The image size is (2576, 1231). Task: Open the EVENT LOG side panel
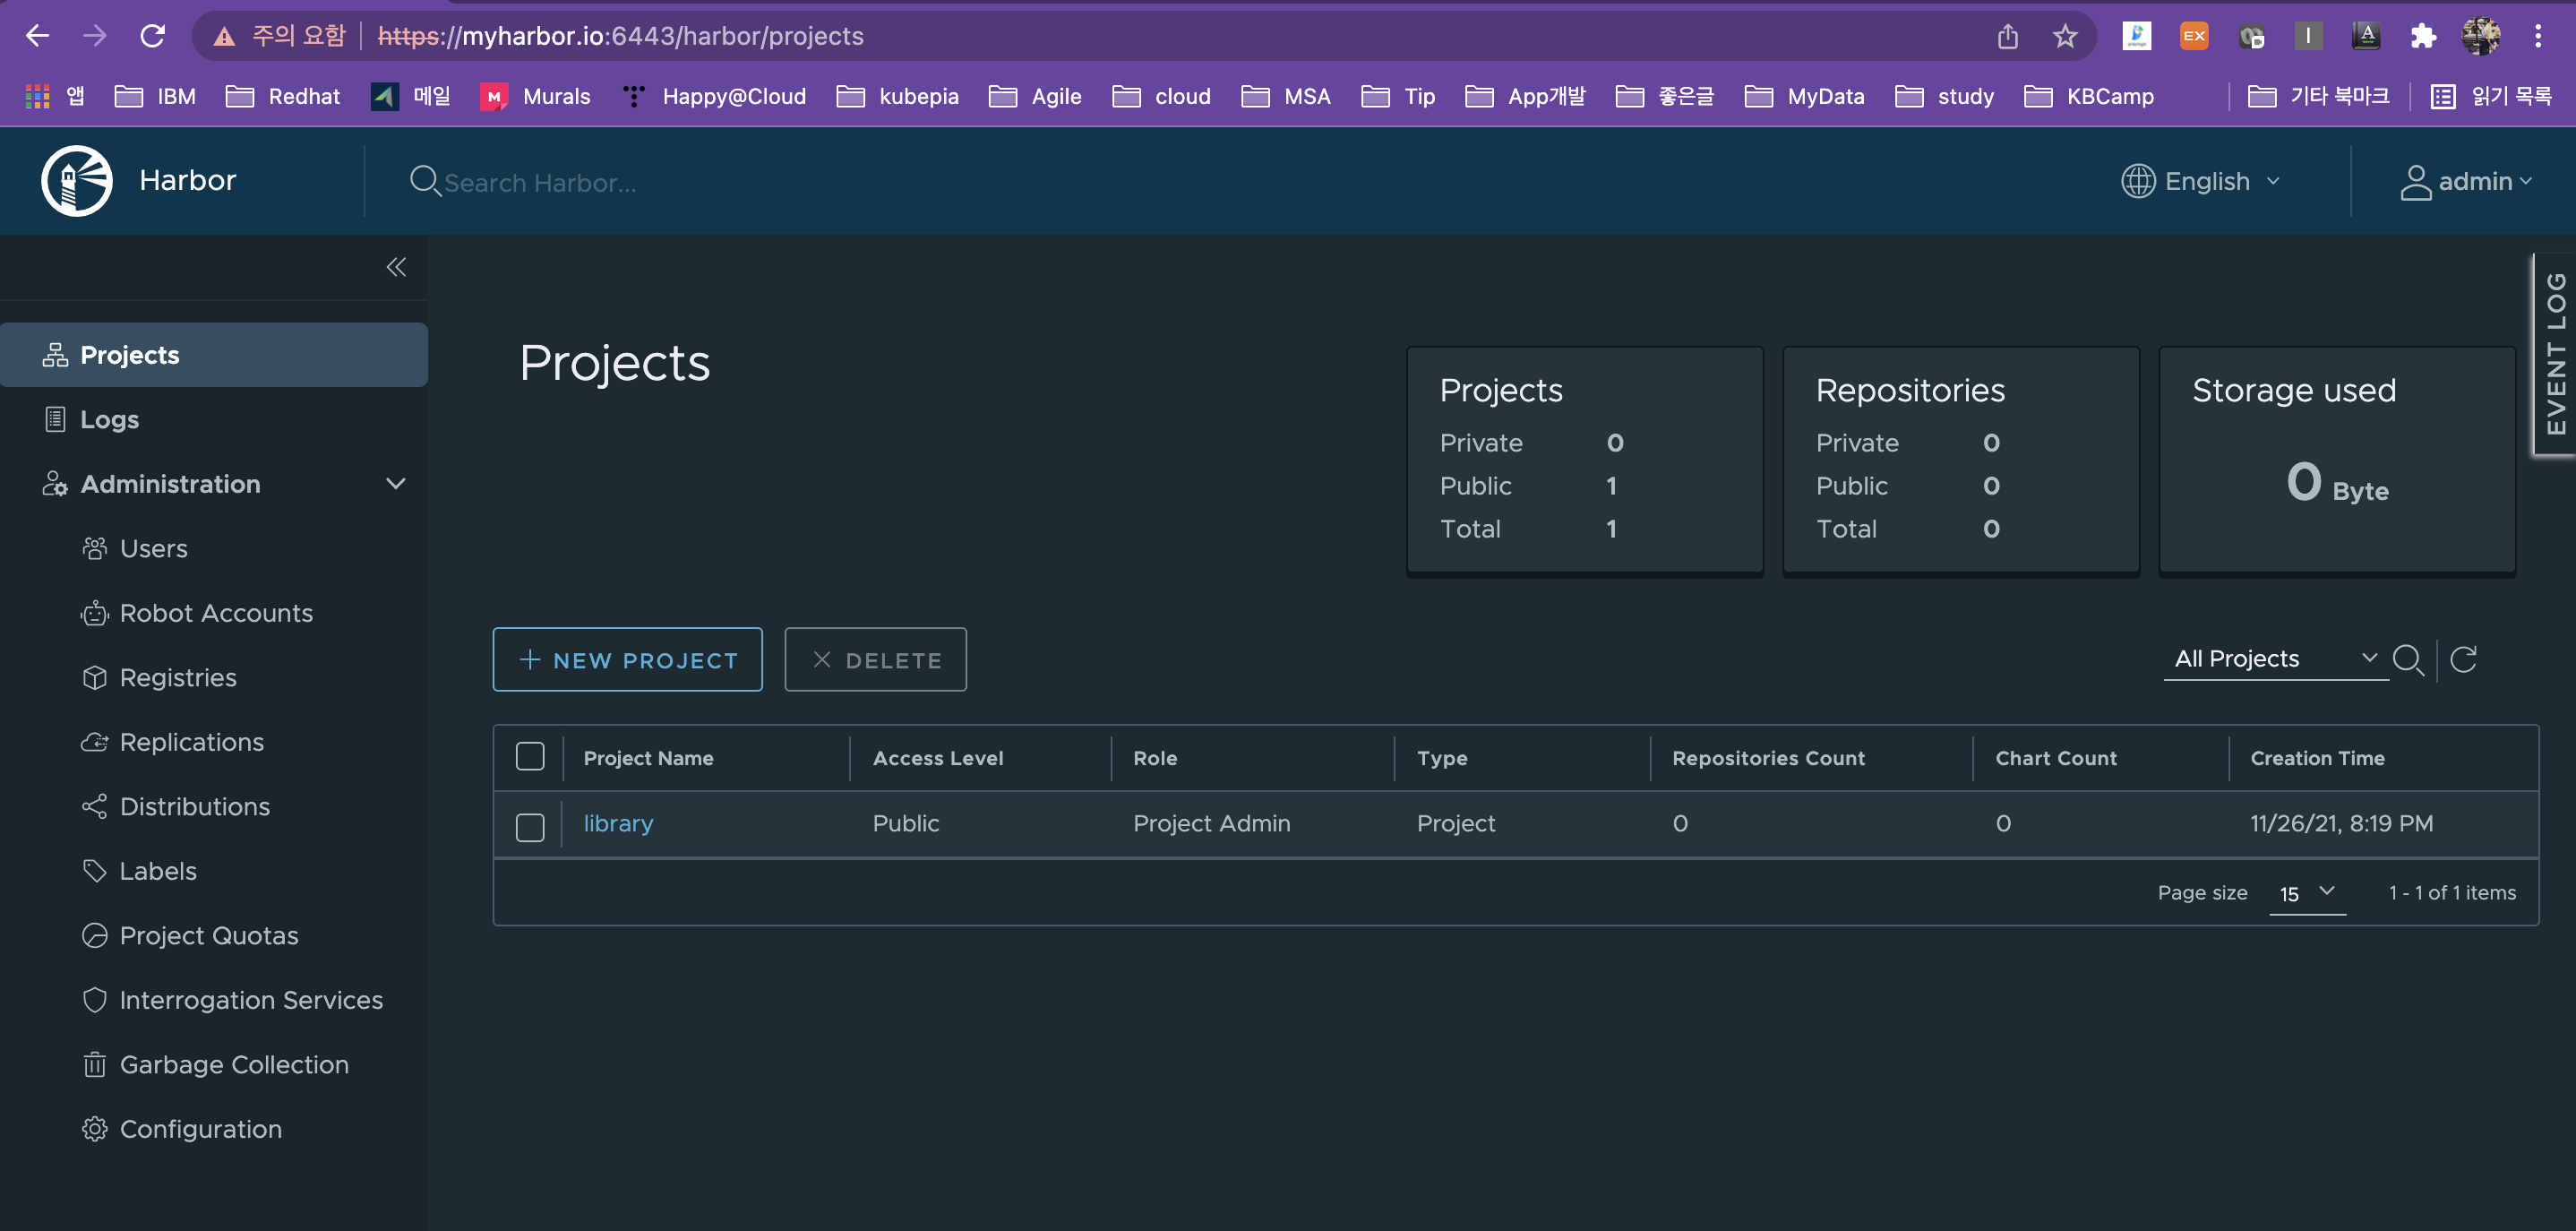(x=2555, y=354)
